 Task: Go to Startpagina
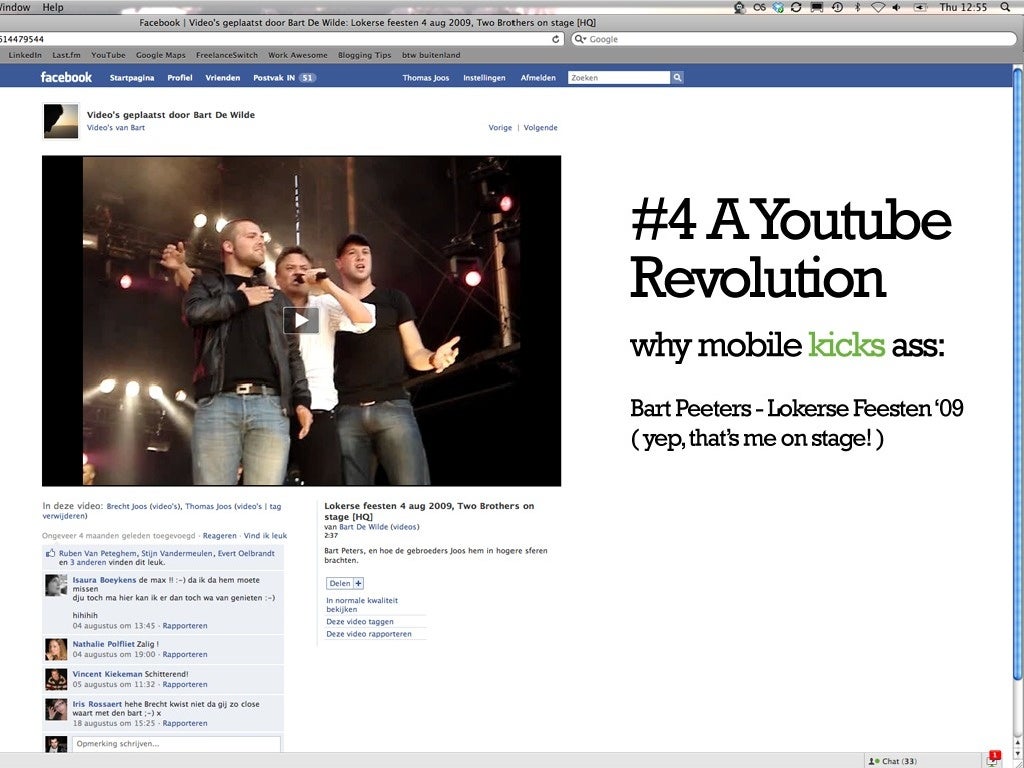[132, 78]
